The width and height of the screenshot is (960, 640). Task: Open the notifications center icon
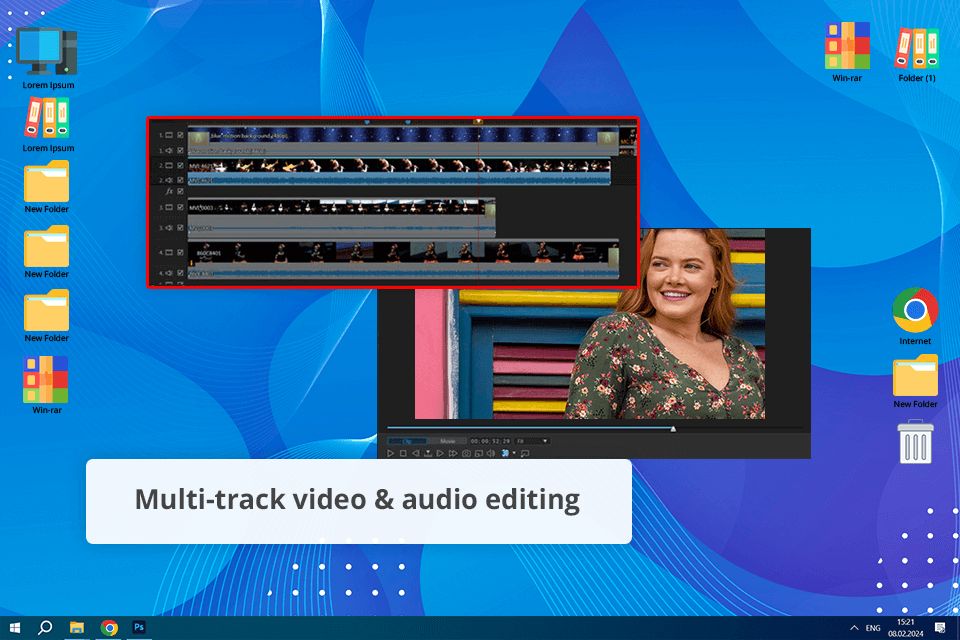[x=940, y=628]
